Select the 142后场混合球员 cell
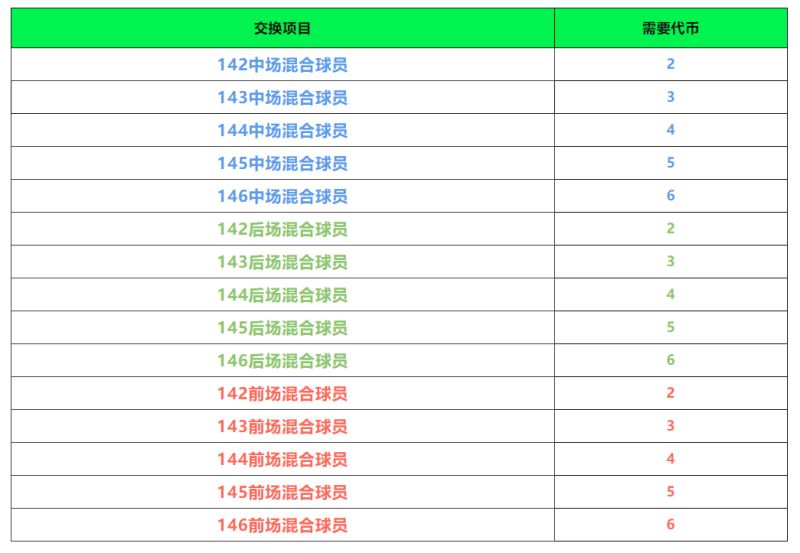Viewport: 800px width, 553px height. [283, 229]
